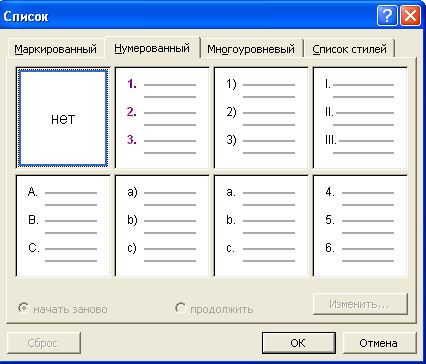The image size is (426, 364).
Task: Choose the purple 1. 2. 3. numbering style
Action: tap(162, 118)
